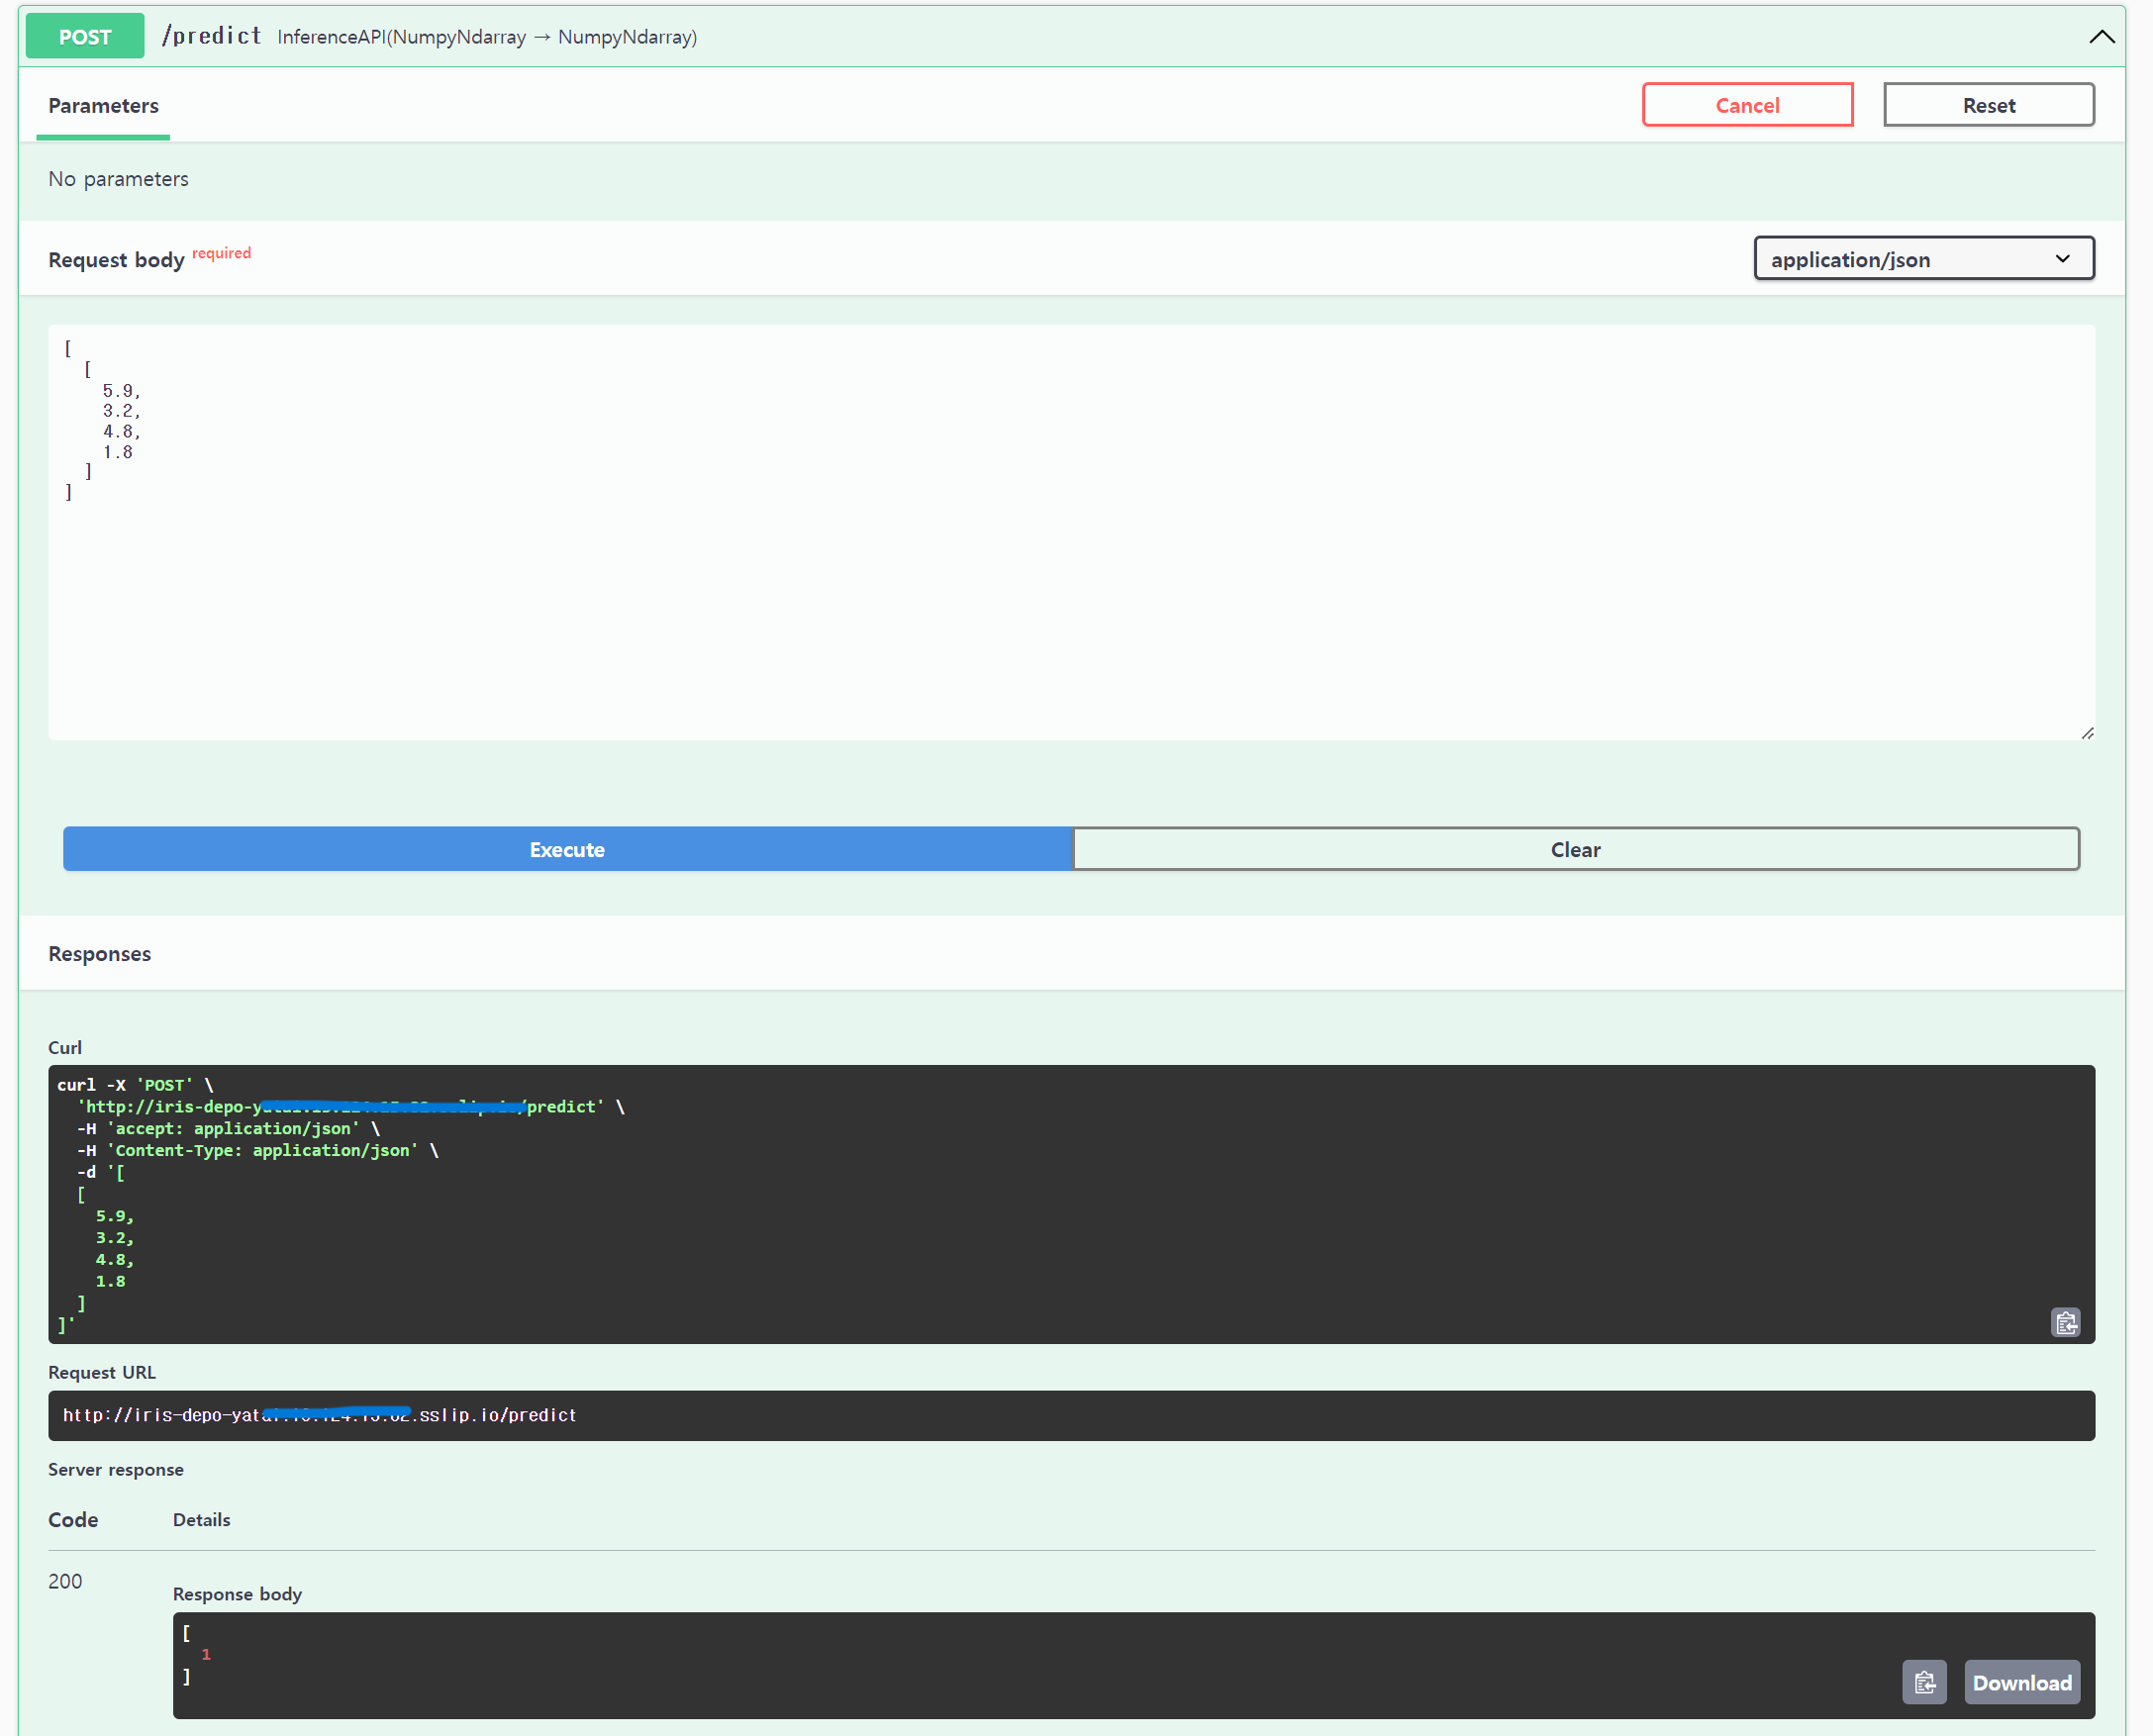
Task: Collapse the /predict endpoint section
Action: [2101, 36]
